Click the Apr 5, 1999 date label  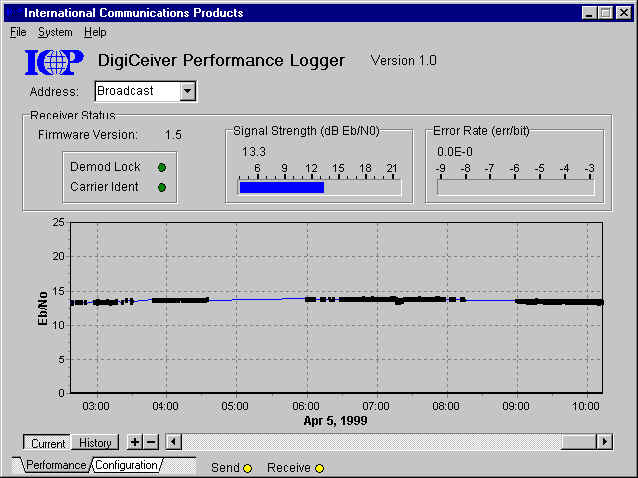(335, 421)
